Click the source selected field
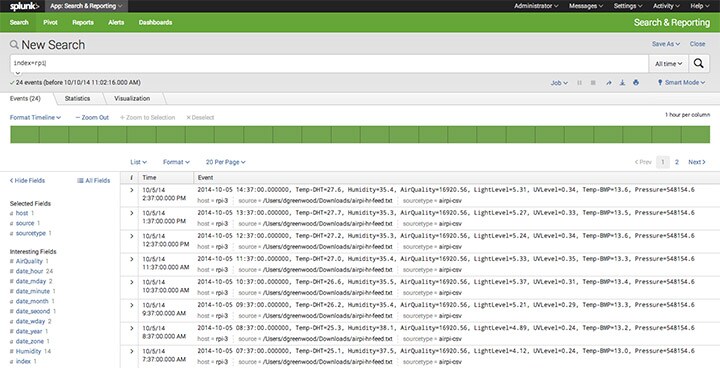The height and width of the screenshot is (368, 720). [25, 223]
